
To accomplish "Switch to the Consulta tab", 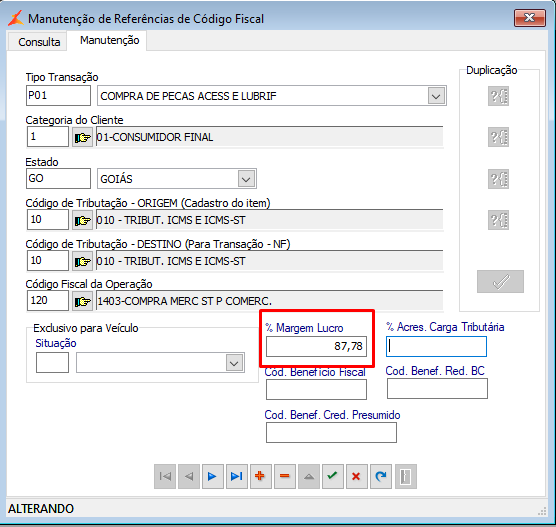I will point(39,42).
